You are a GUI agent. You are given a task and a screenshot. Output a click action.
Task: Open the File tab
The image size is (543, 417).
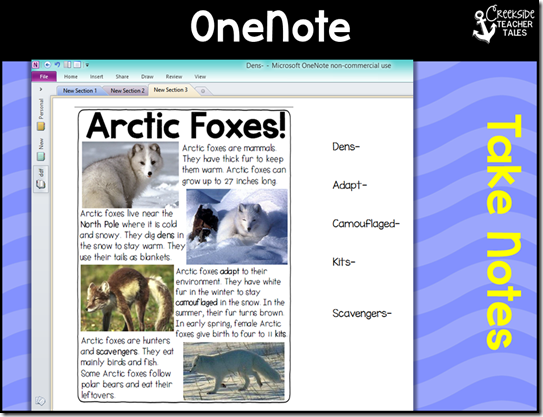[44, 77]
